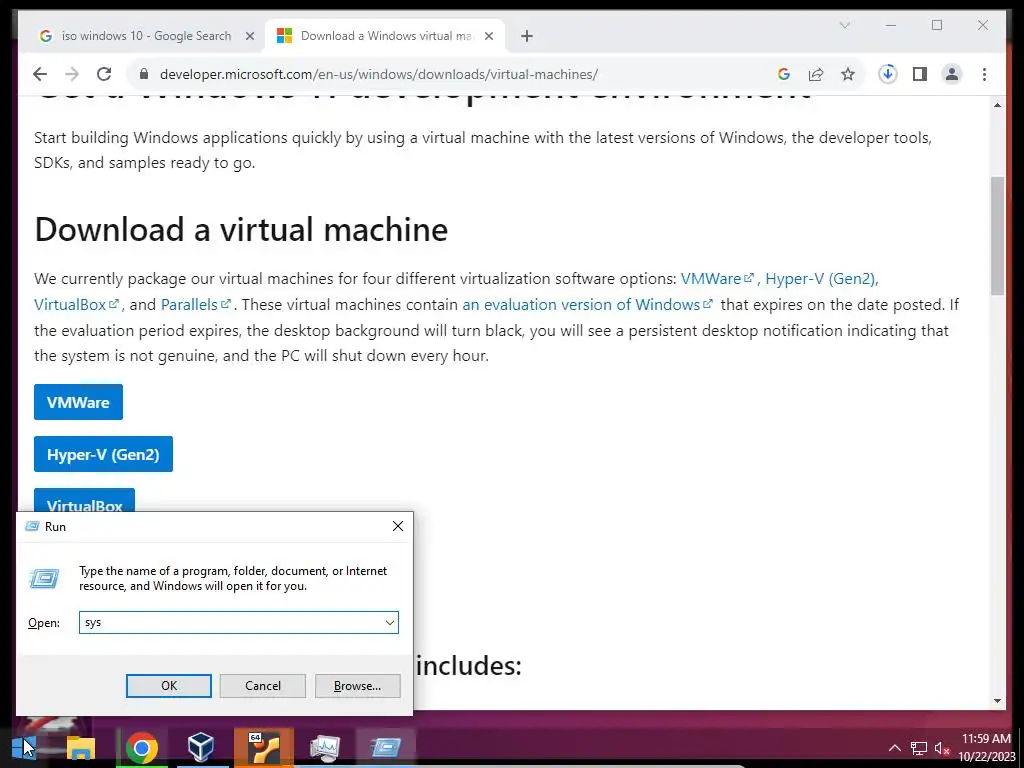Screen dimensions: 1024x768
Task: Click the address bar URL
Action: pyautogui.click(x=379, y=74)
